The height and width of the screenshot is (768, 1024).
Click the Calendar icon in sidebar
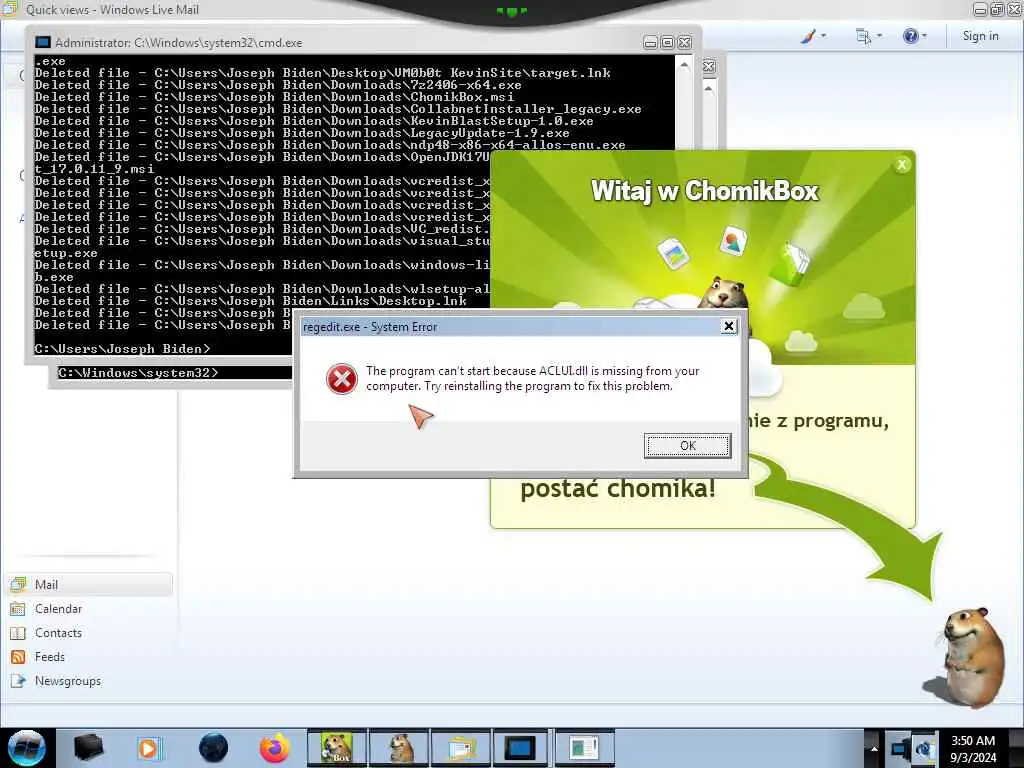coord(18,609)
